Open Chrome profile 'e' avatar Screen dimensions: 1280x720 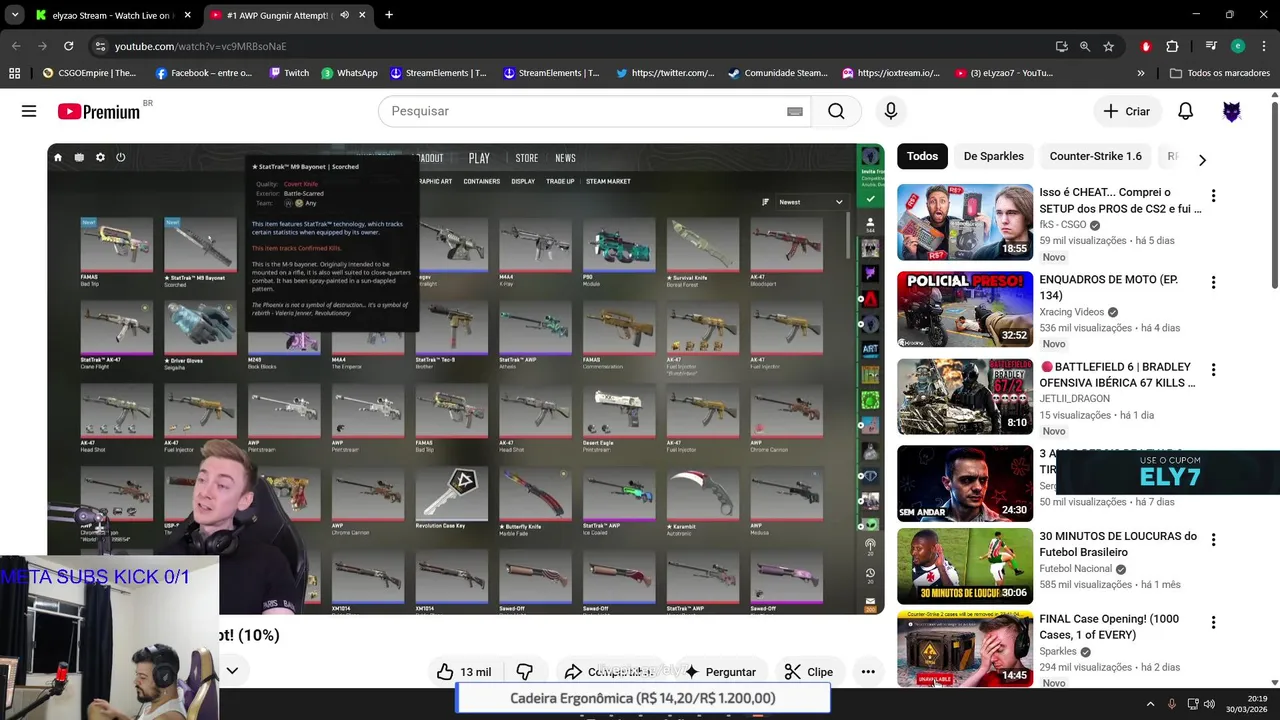tap(1238, 46)
